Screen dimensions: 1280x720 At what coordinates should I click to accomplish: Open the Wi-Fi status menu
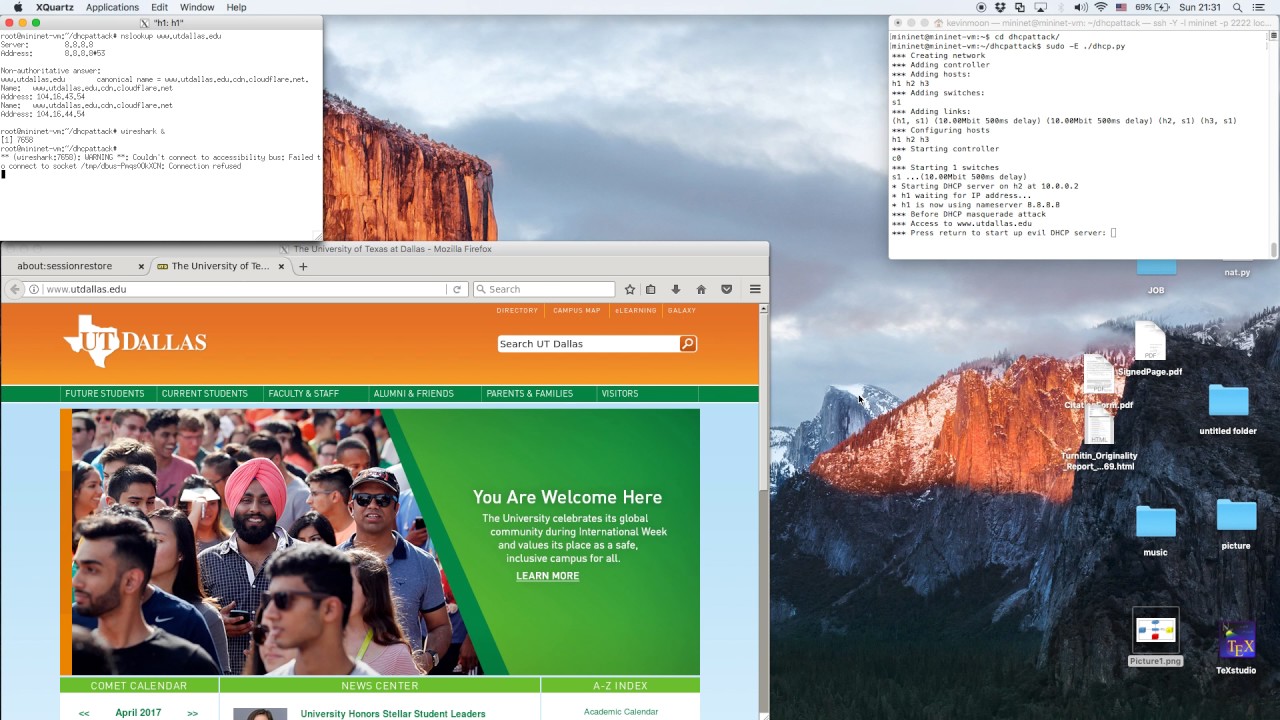point(1101,7)
